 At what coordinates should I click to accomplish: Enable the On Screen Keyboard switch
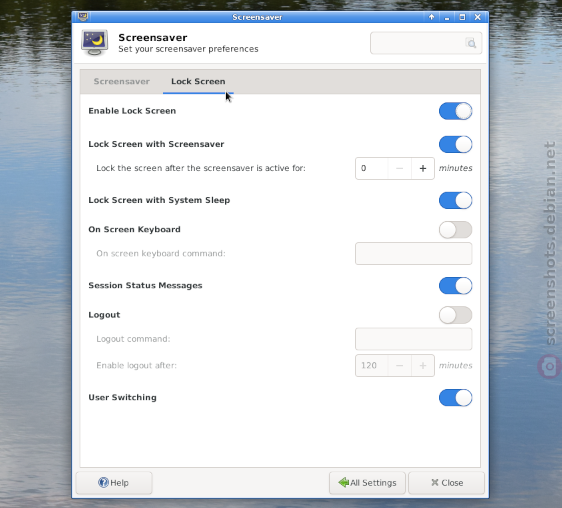click(x=456, y=230)
